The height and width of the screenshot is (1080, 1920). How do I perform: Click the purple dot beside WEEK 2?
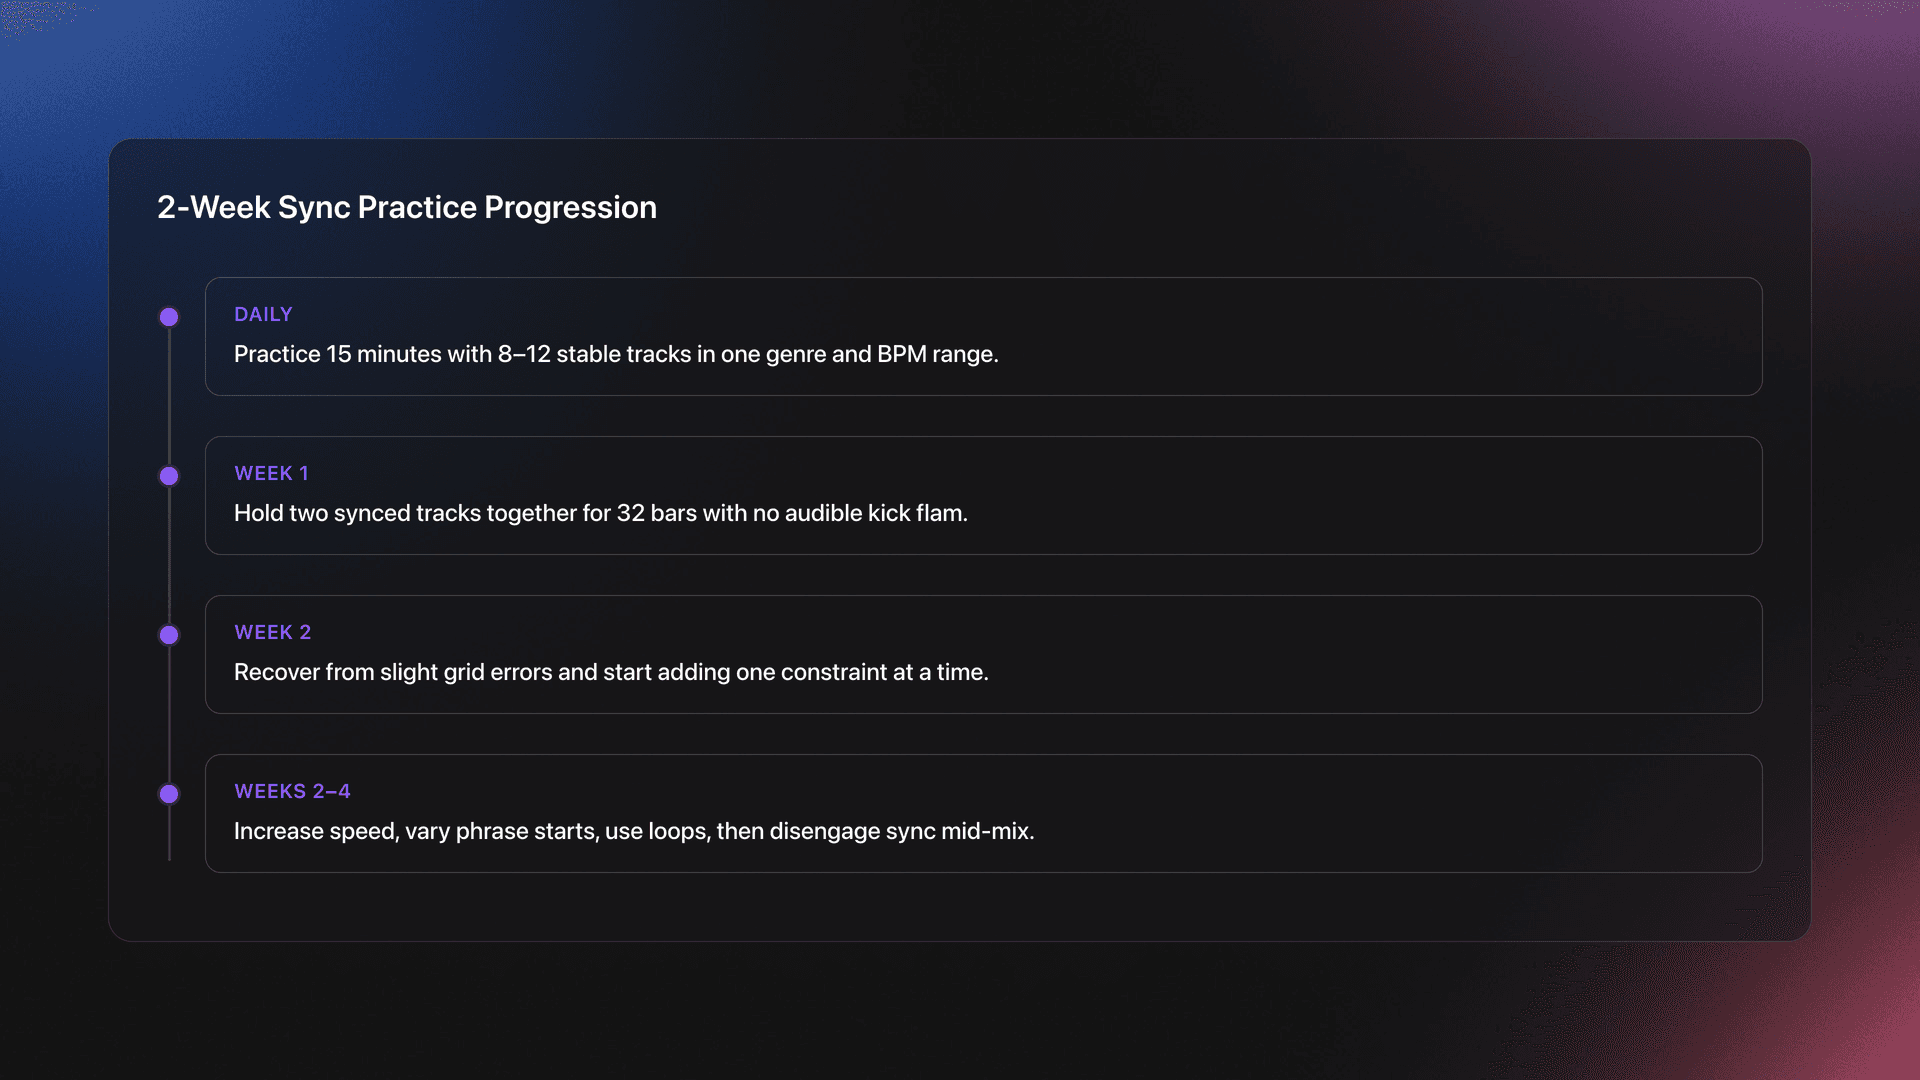(x=169, y=635)
